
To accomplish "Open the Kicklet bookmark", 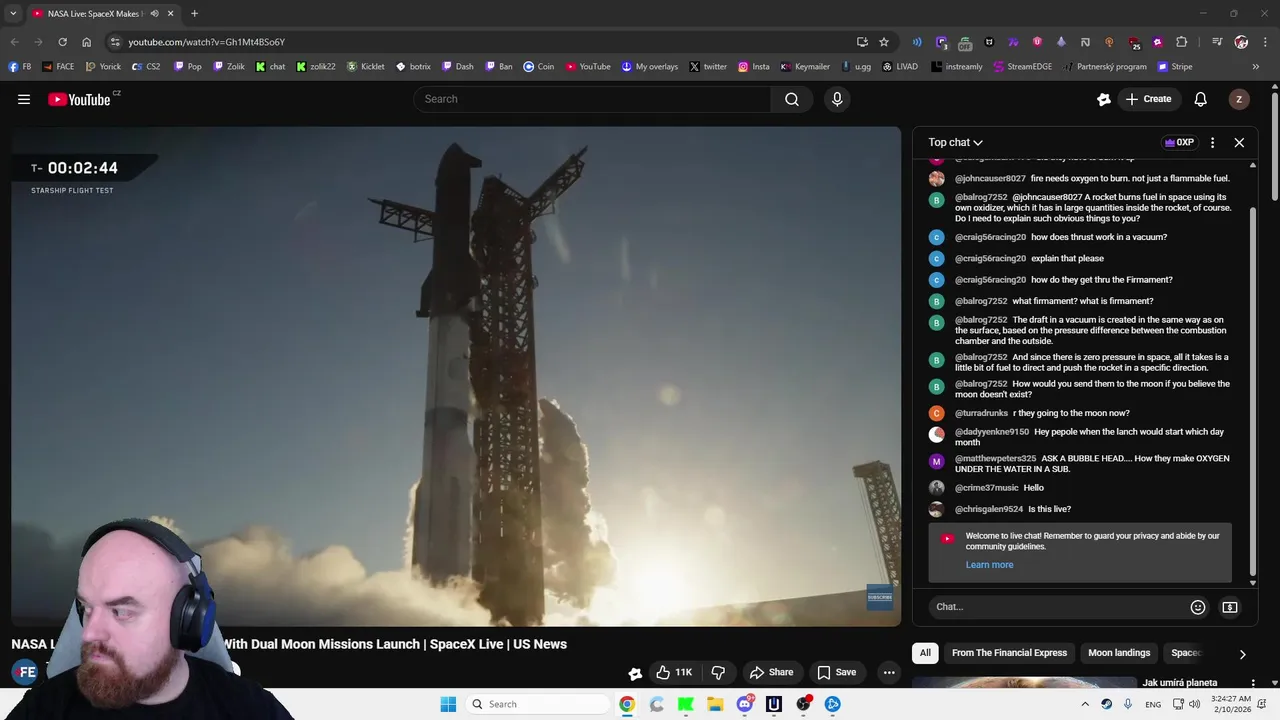I will [366, 67].
